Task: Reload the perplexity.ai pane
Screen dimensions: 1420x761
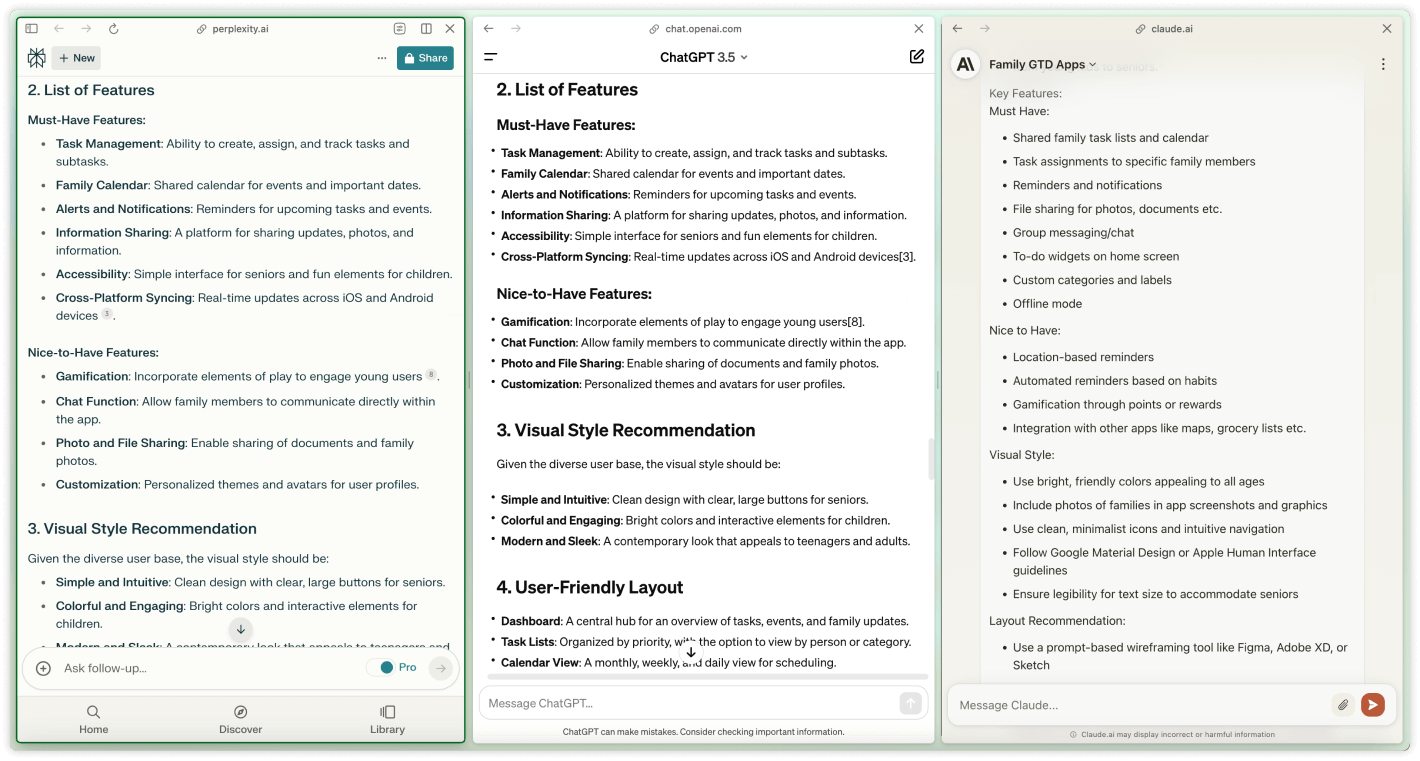Action: [x=113, y=29]
